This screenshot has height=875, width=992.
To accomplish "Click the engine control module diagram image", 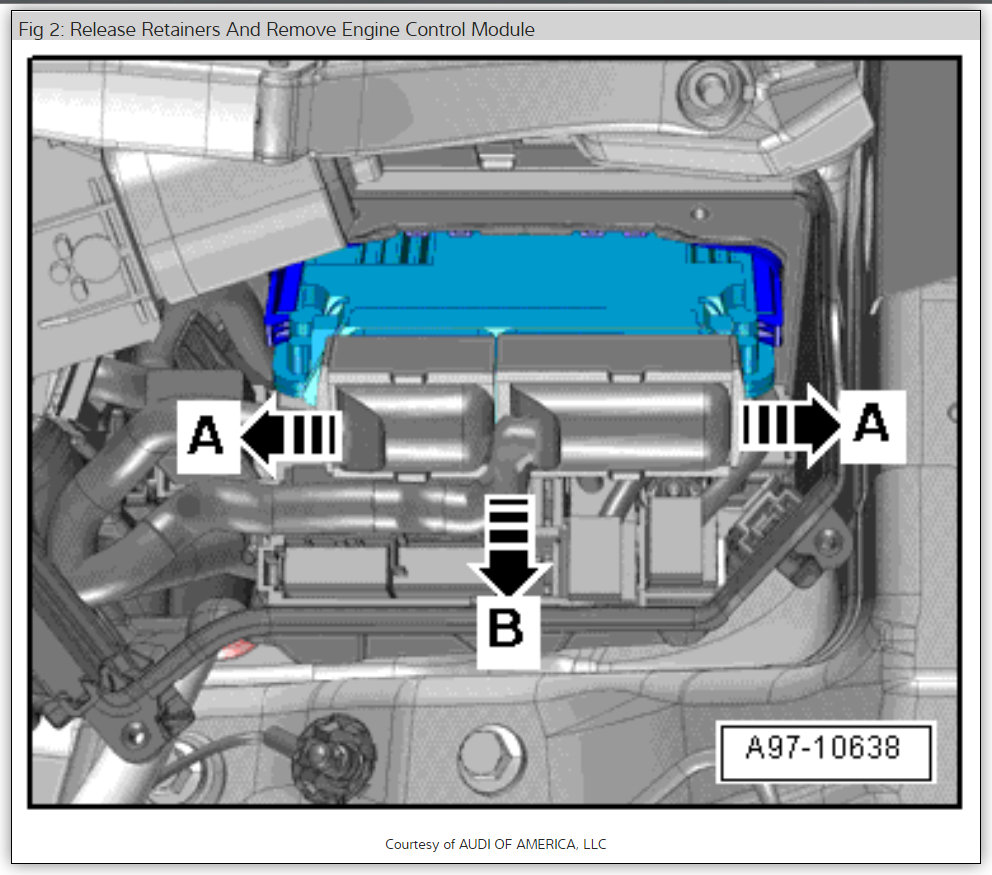I will pos(495,432).
